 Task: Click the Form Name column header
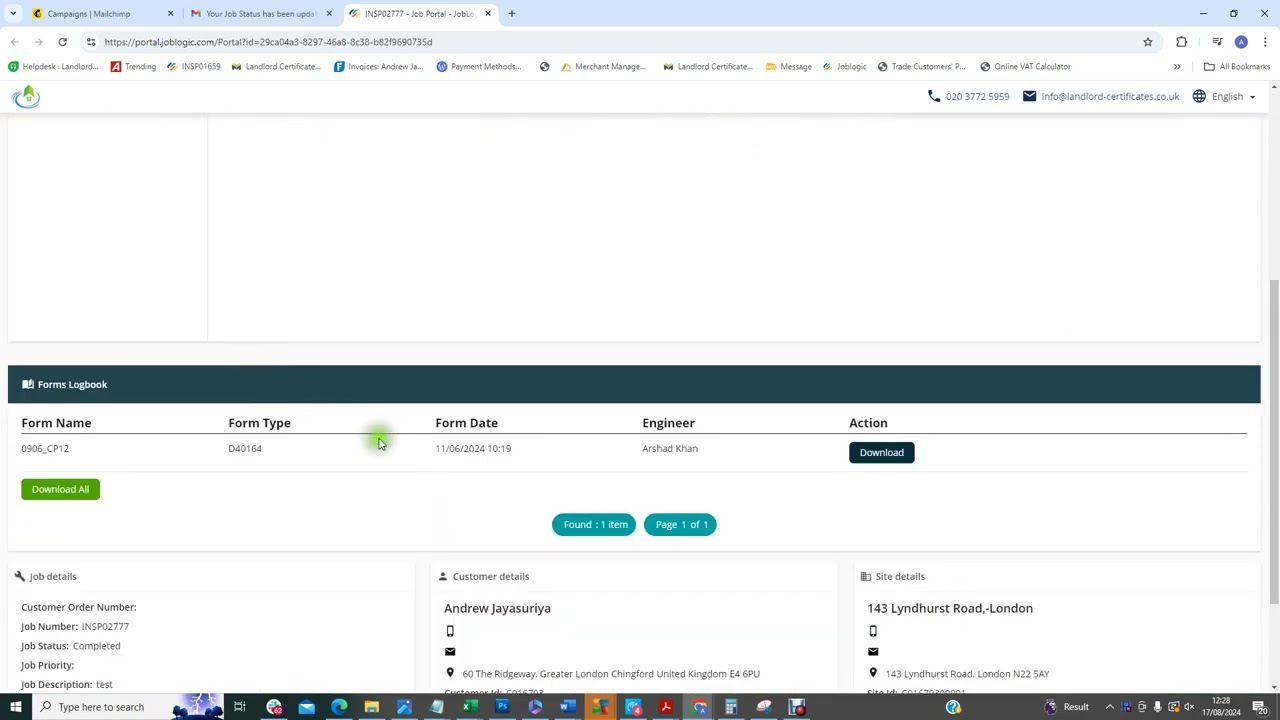pos(56,423)
